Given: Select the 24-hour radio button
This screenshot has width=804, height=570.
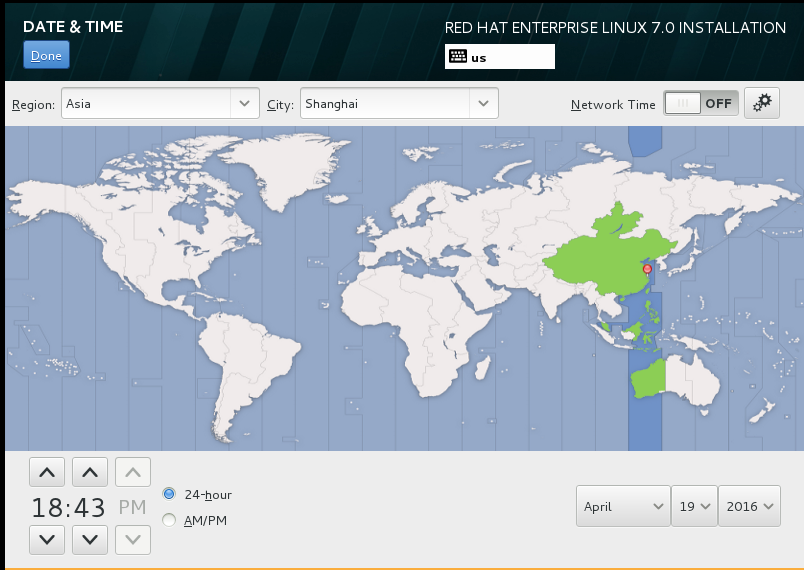Looking at the screenshot, I should (x=169, y=494).
